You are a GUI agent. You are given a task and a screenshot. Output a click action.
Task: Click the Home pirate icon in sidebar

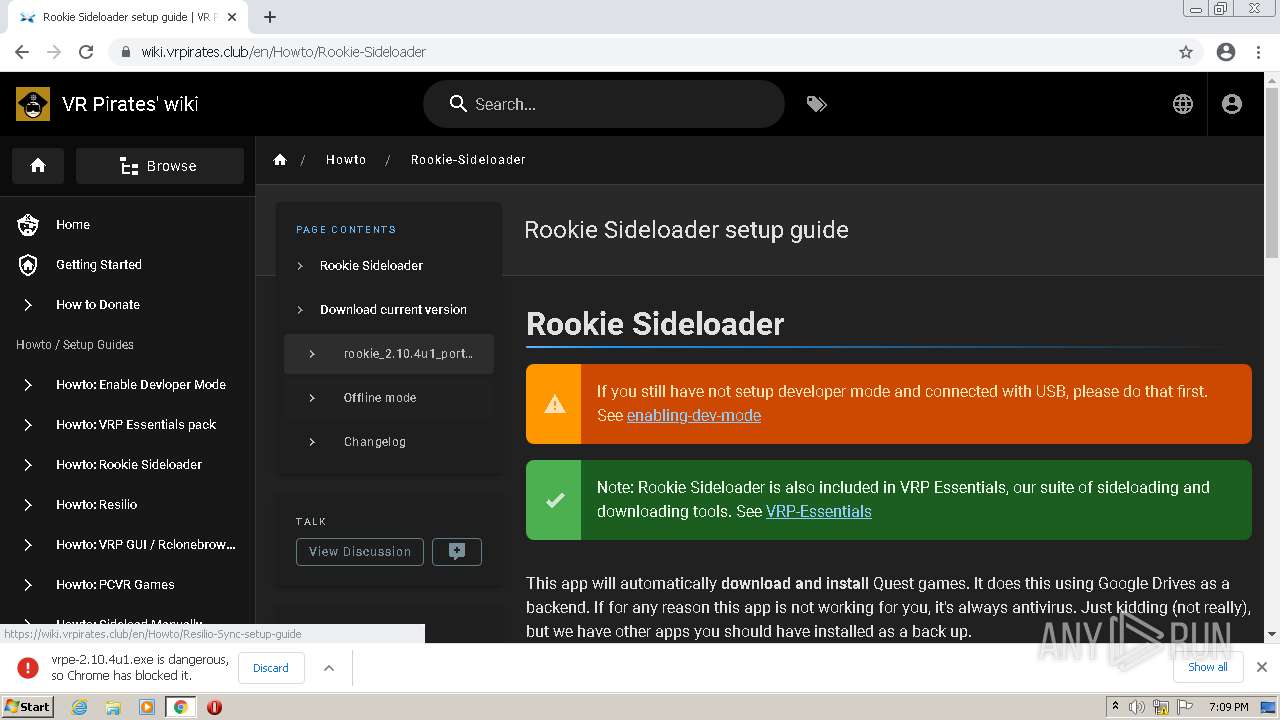point(28,225)
